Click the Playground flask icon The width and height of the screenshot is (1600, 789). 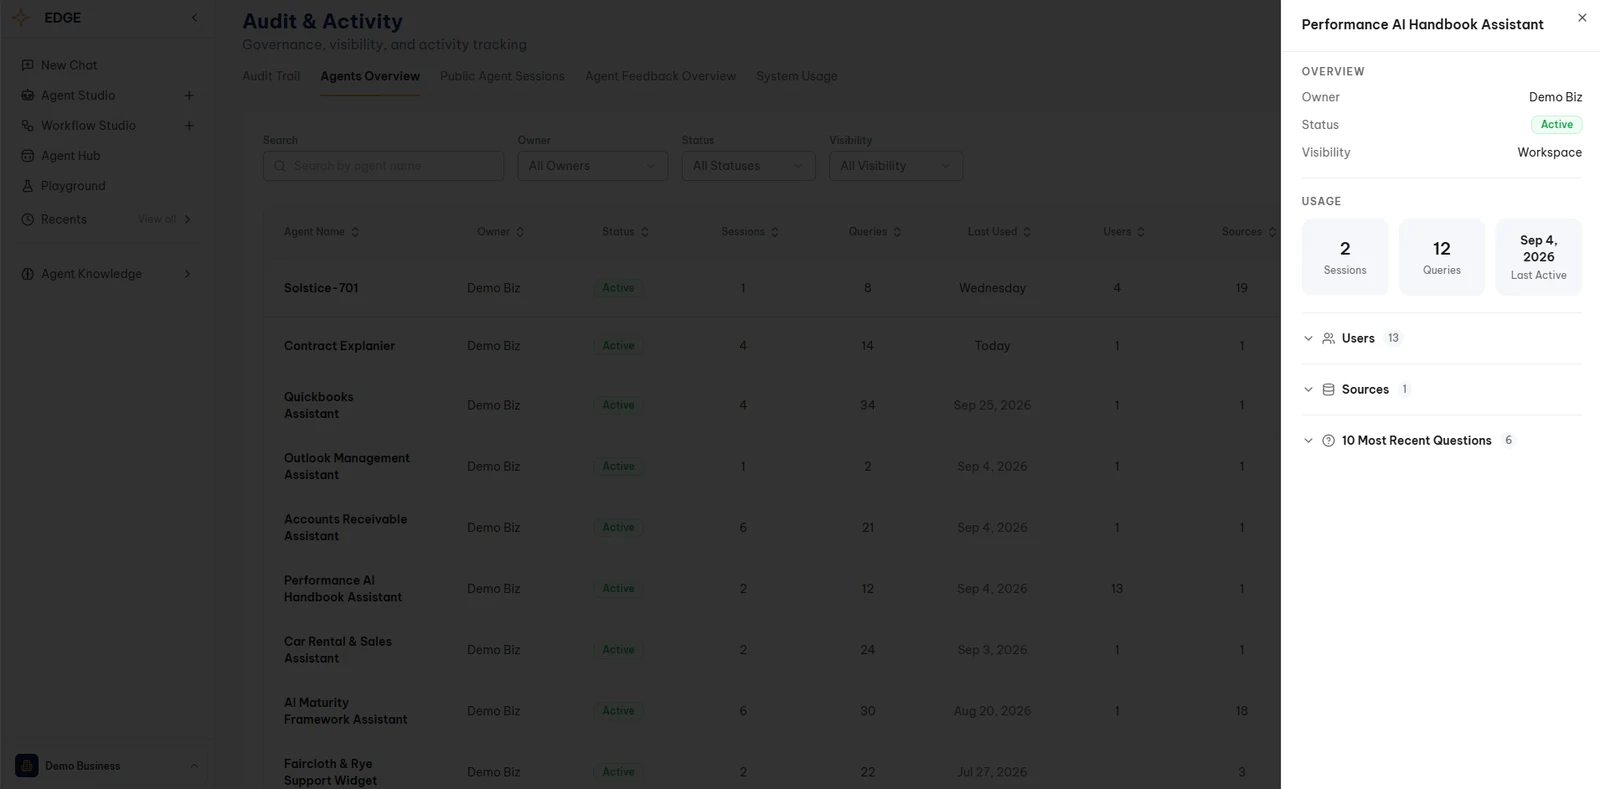click(x=28, y=186)
